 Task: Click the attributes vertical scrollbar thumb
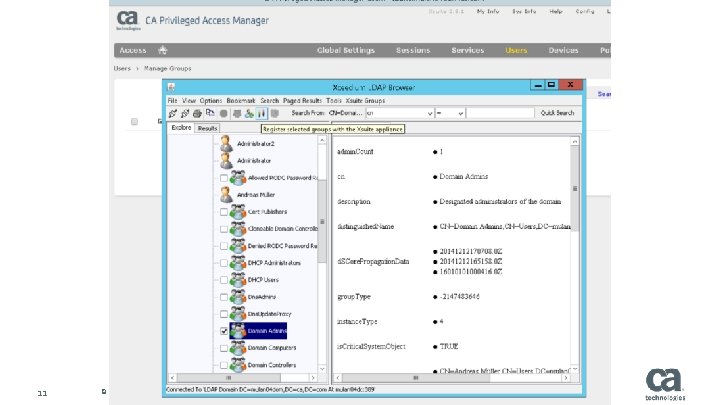click(x=574, y=189)
